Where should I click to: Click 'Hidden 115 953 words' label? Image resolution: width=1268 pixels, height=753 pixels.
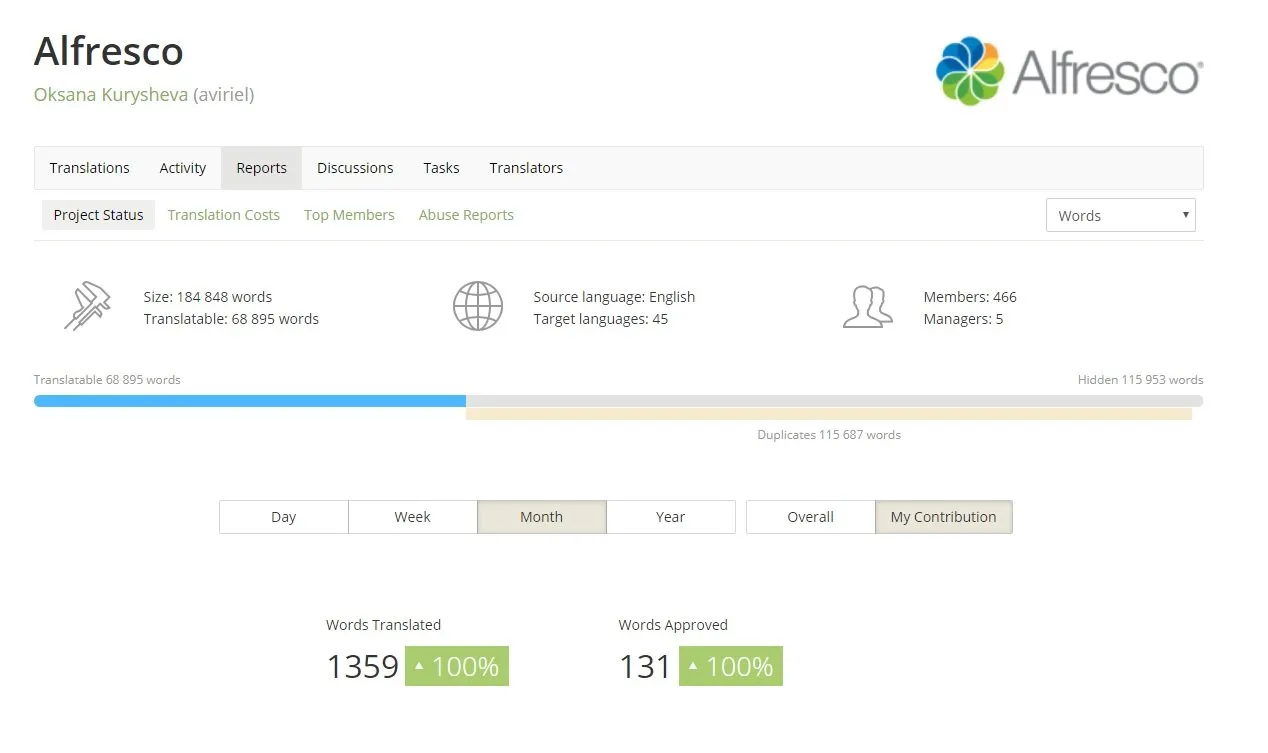(x=1141, y=380)
